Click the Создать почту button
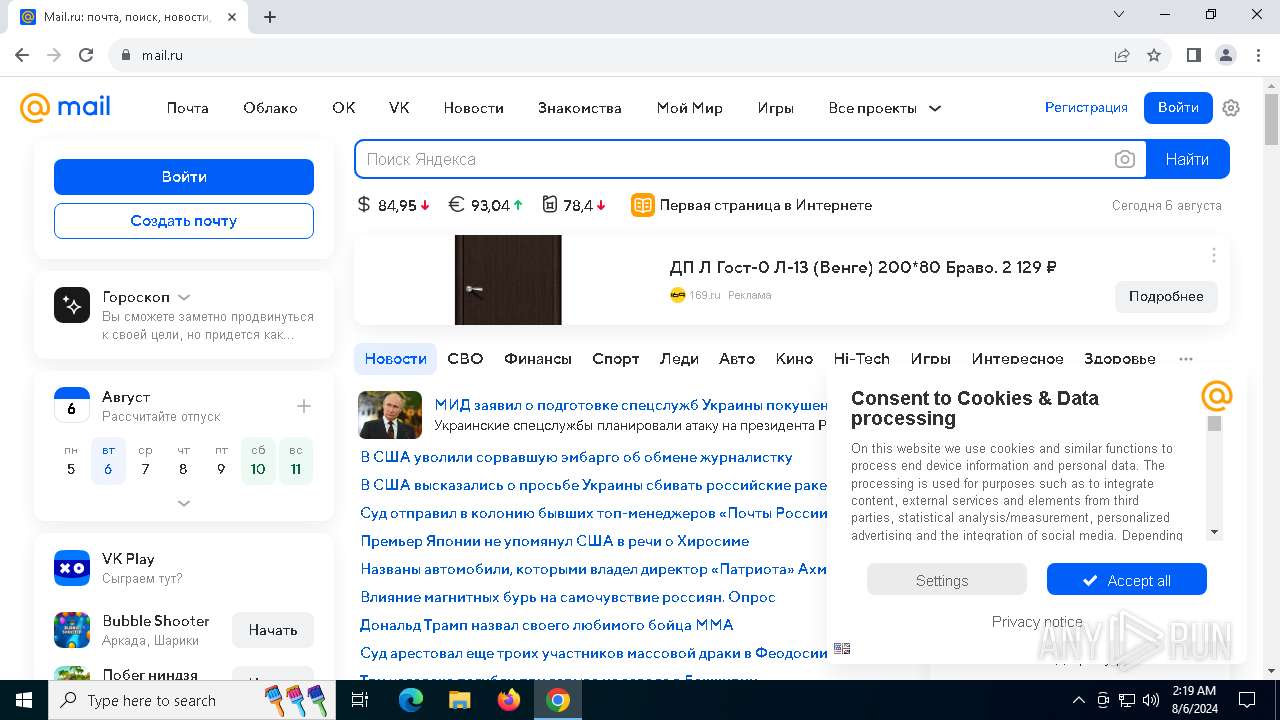This screenshot has height=720, width=1280. pyautogui.click(x=184, y=221)
